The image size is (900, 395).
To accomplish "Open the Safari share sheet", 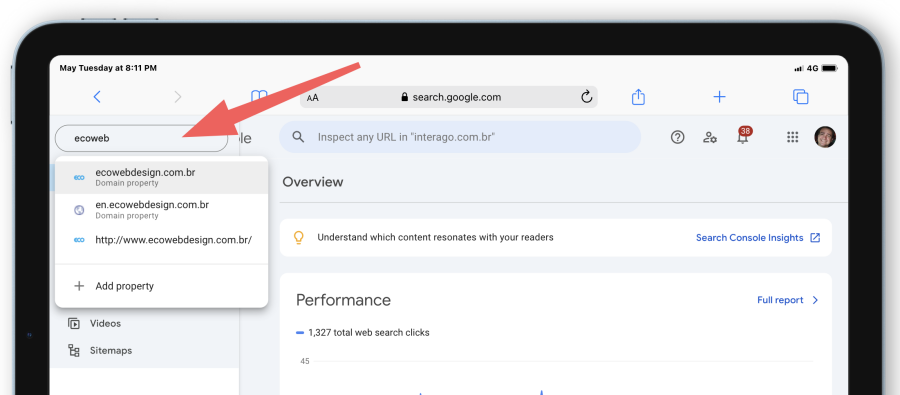I will (638, 96).
